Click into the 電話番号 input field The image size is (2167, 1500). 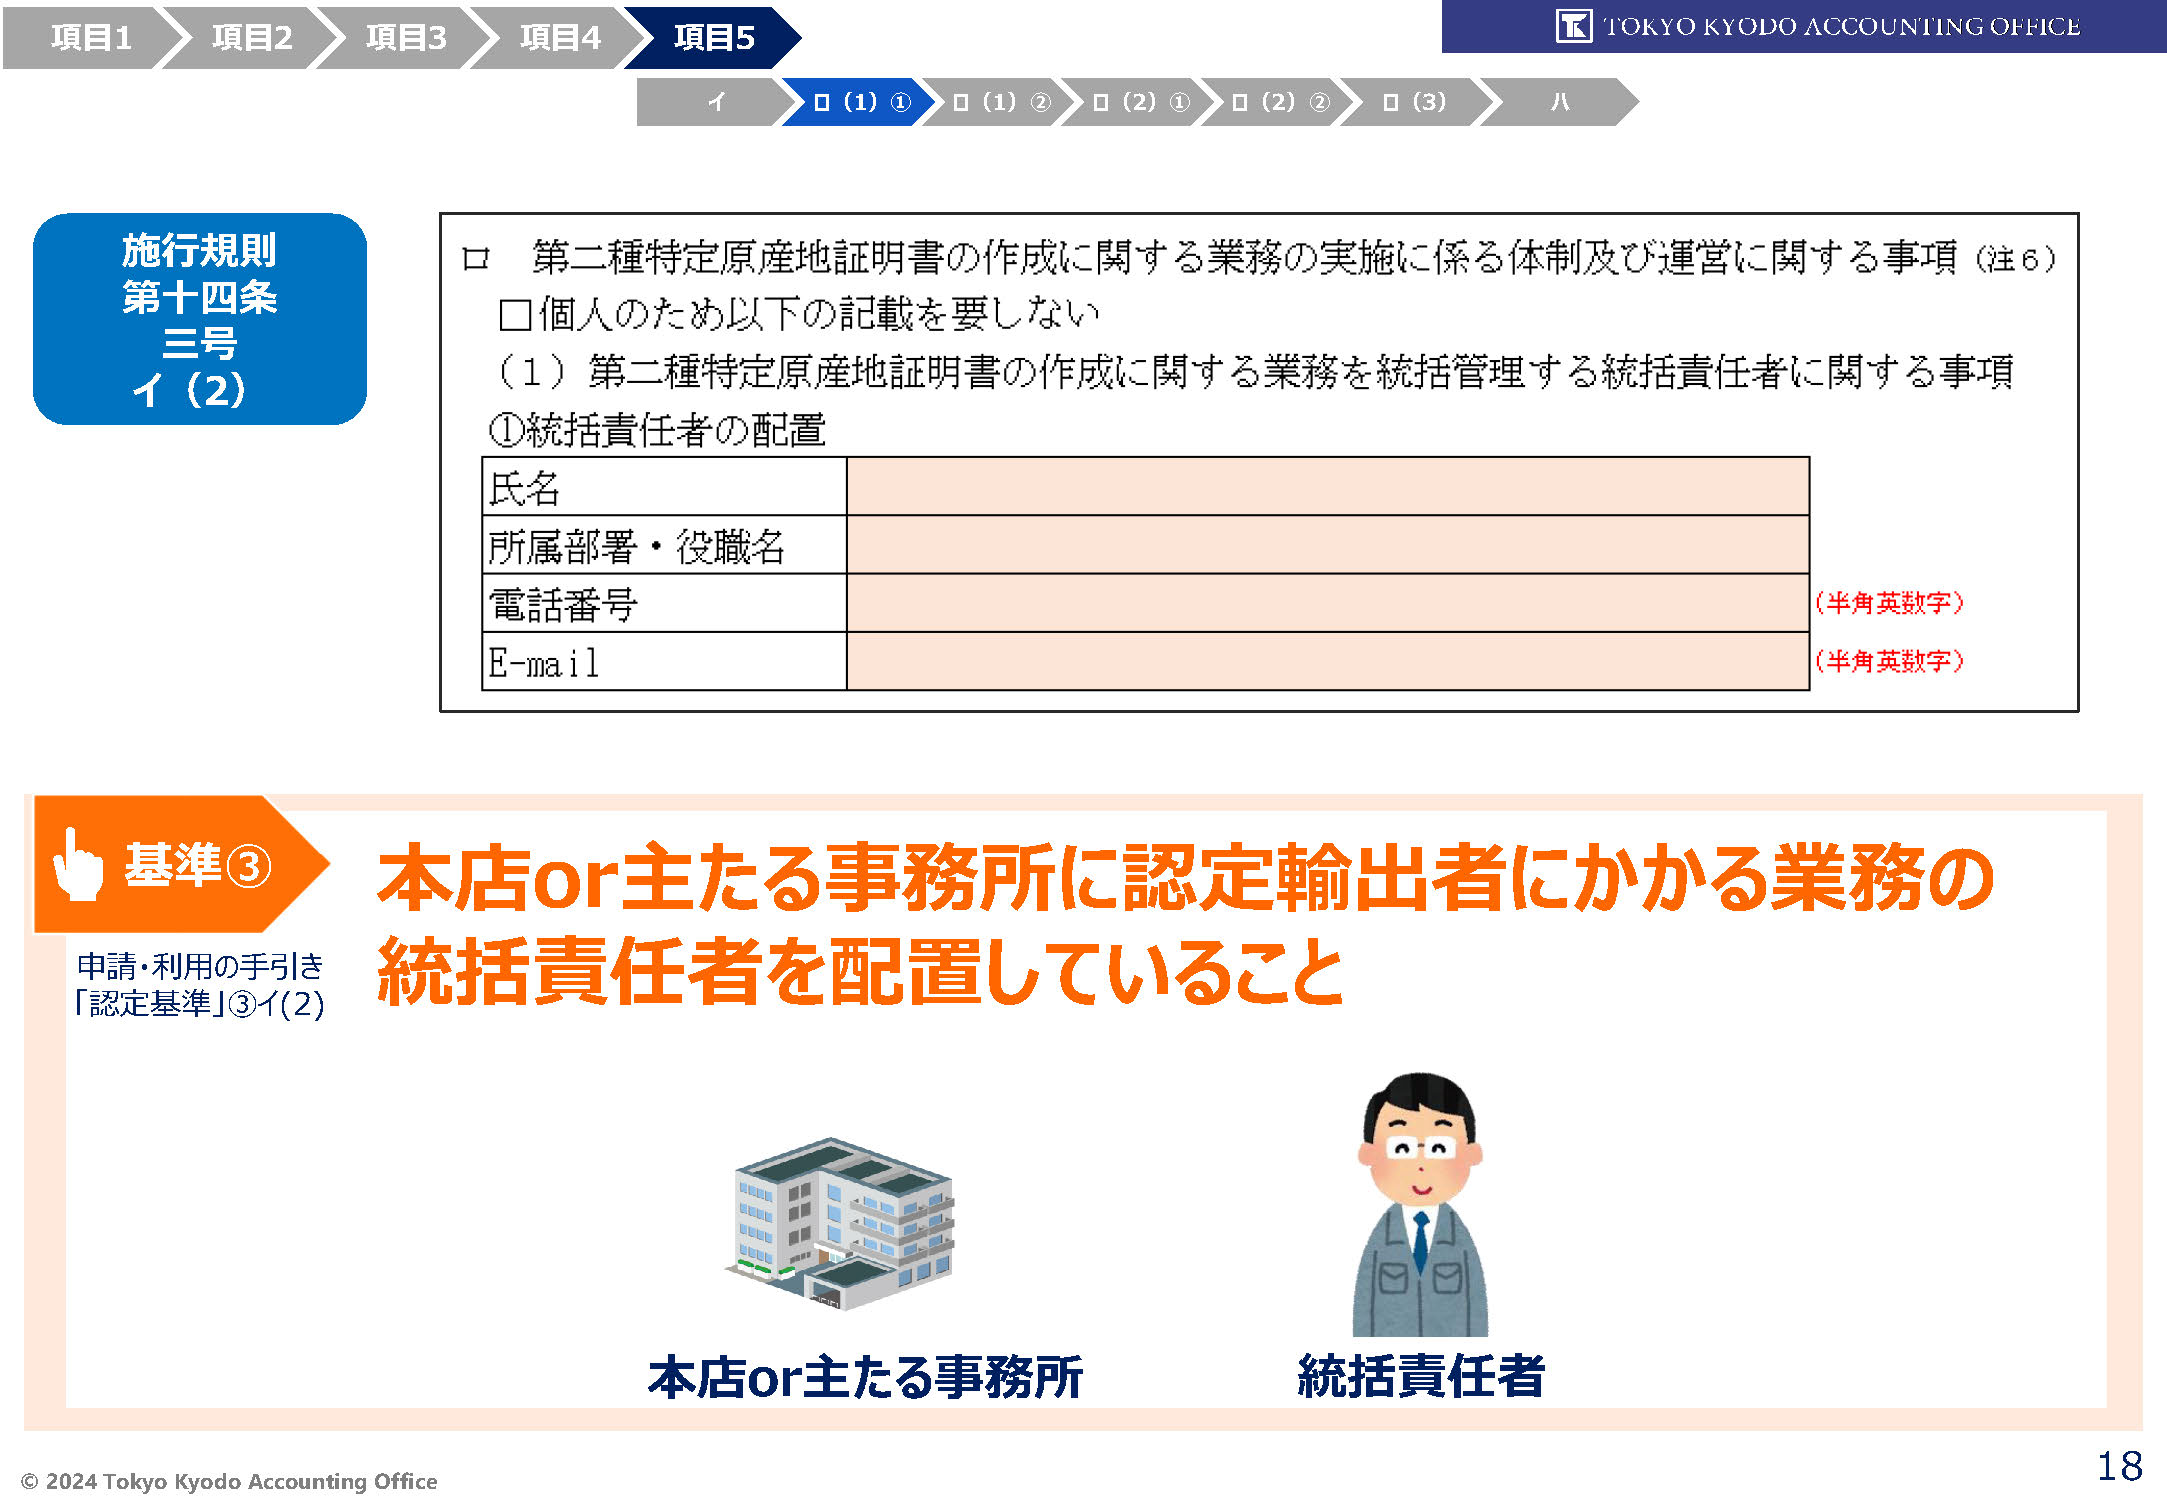pyautogui.click(x=1327, y=603)
